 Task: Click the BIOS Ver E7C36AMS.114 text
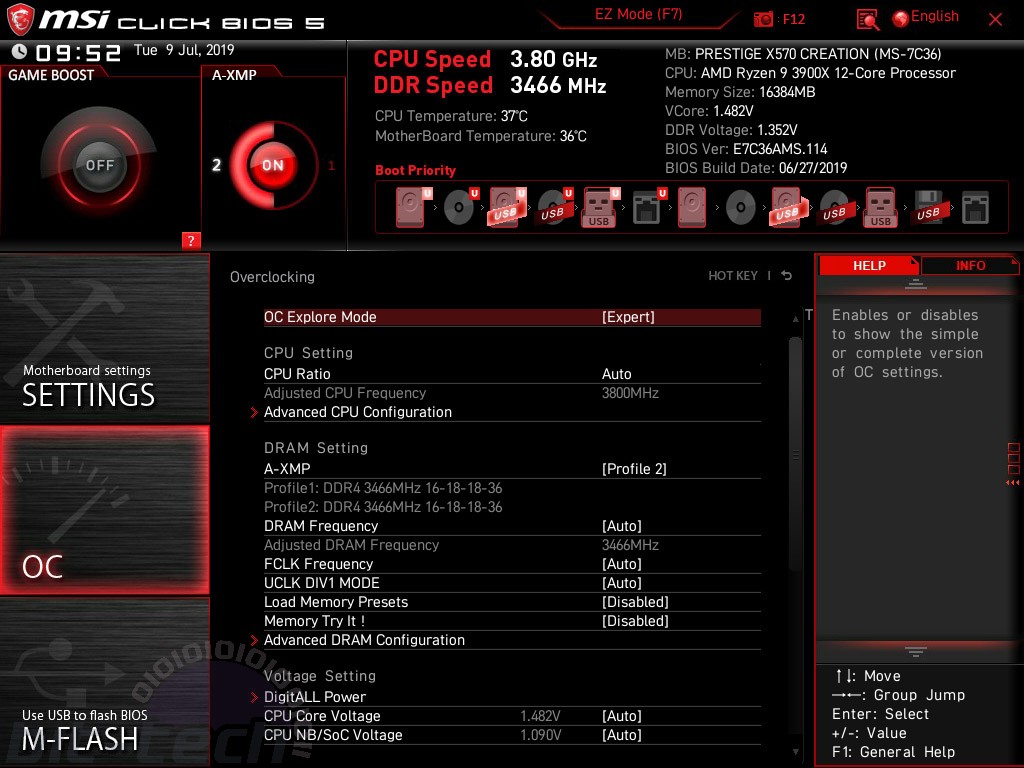746,149
